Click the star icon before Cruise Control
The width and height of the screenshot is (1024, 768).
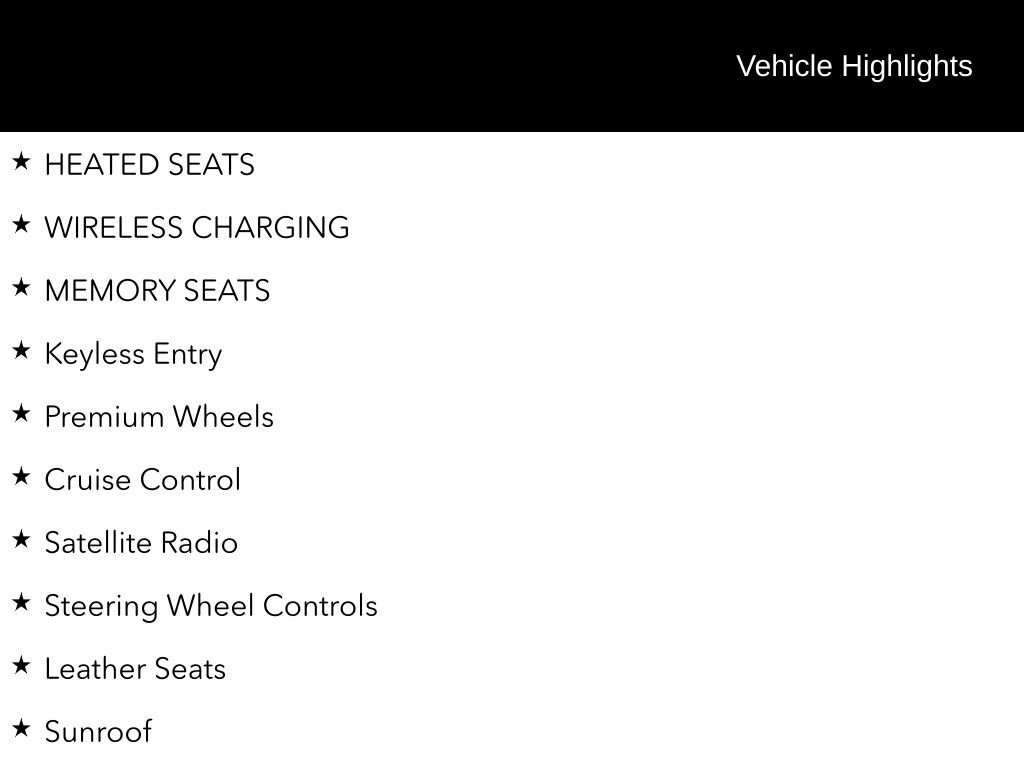tap(21, 476)
